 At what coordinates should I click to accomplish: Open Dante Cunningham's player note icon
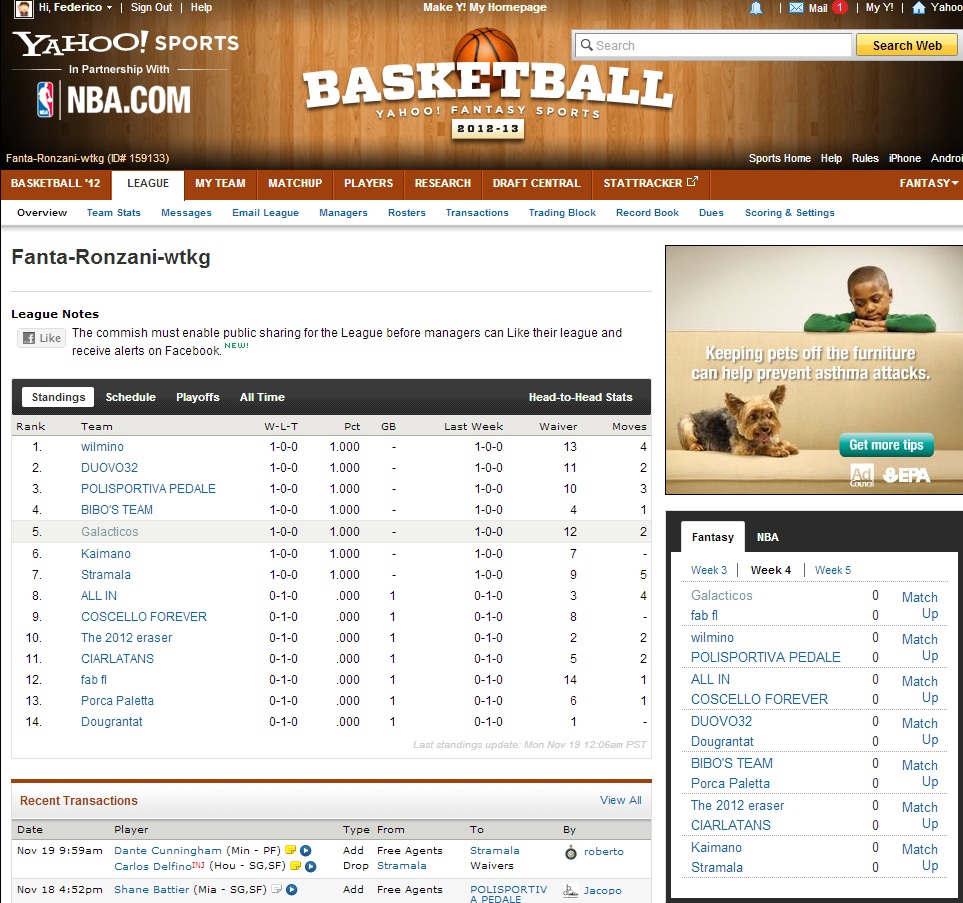click(291, 851)
